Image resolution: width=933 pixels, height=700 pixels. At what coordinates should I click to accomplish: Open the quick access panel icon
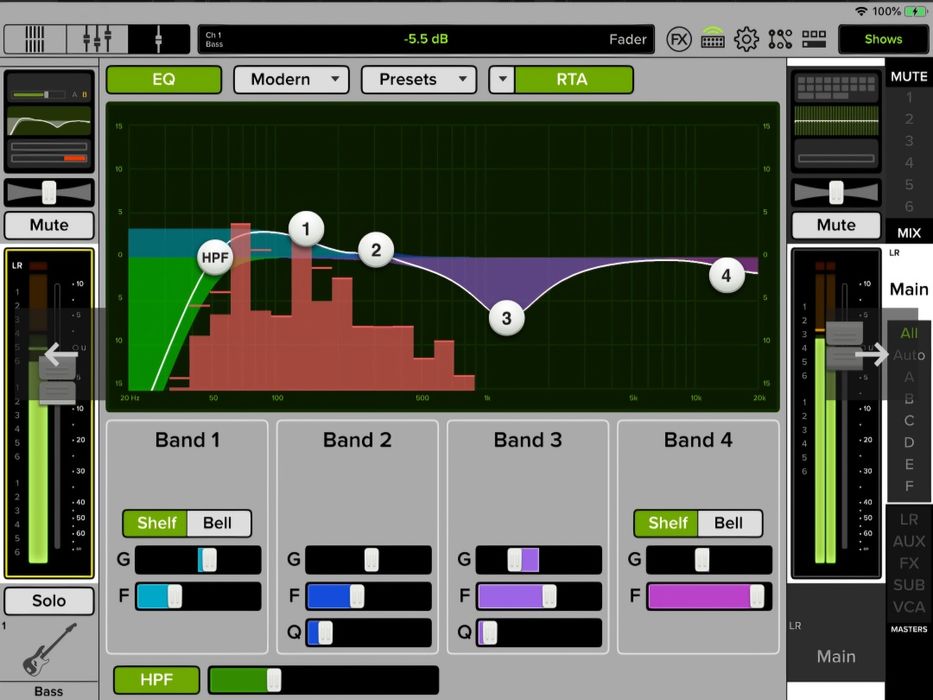coord(814,39)
